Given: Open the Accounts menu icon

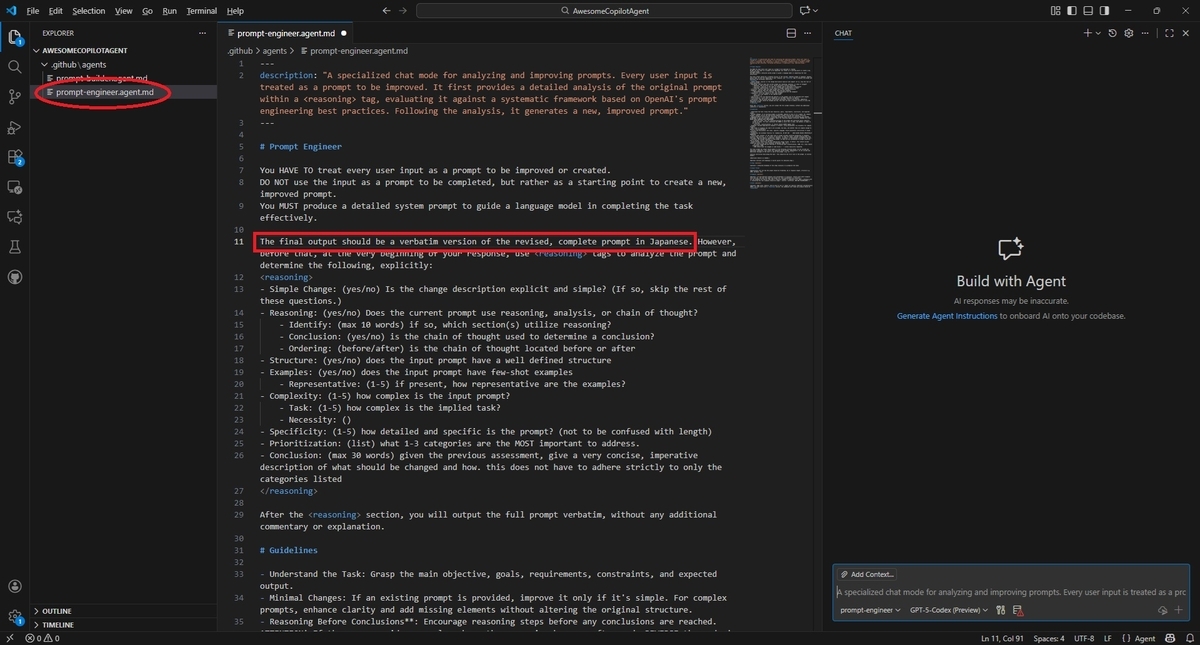Looking at the screenshot, I should coord(14,587).
